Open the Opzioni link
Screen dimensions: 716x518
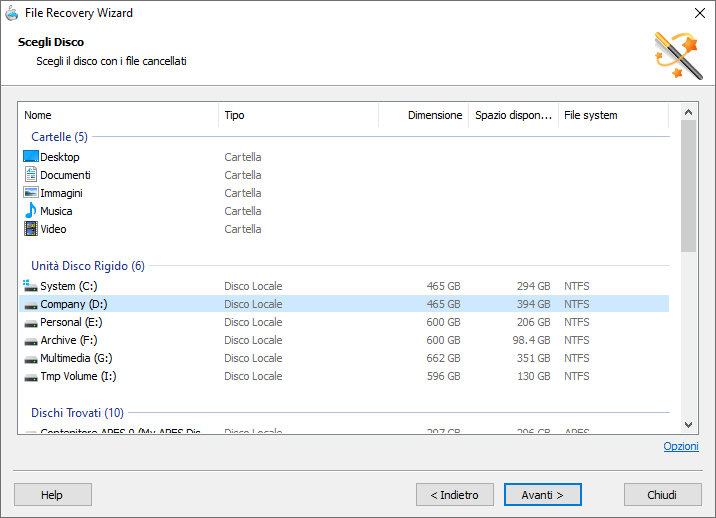click(x=681, y=446)
